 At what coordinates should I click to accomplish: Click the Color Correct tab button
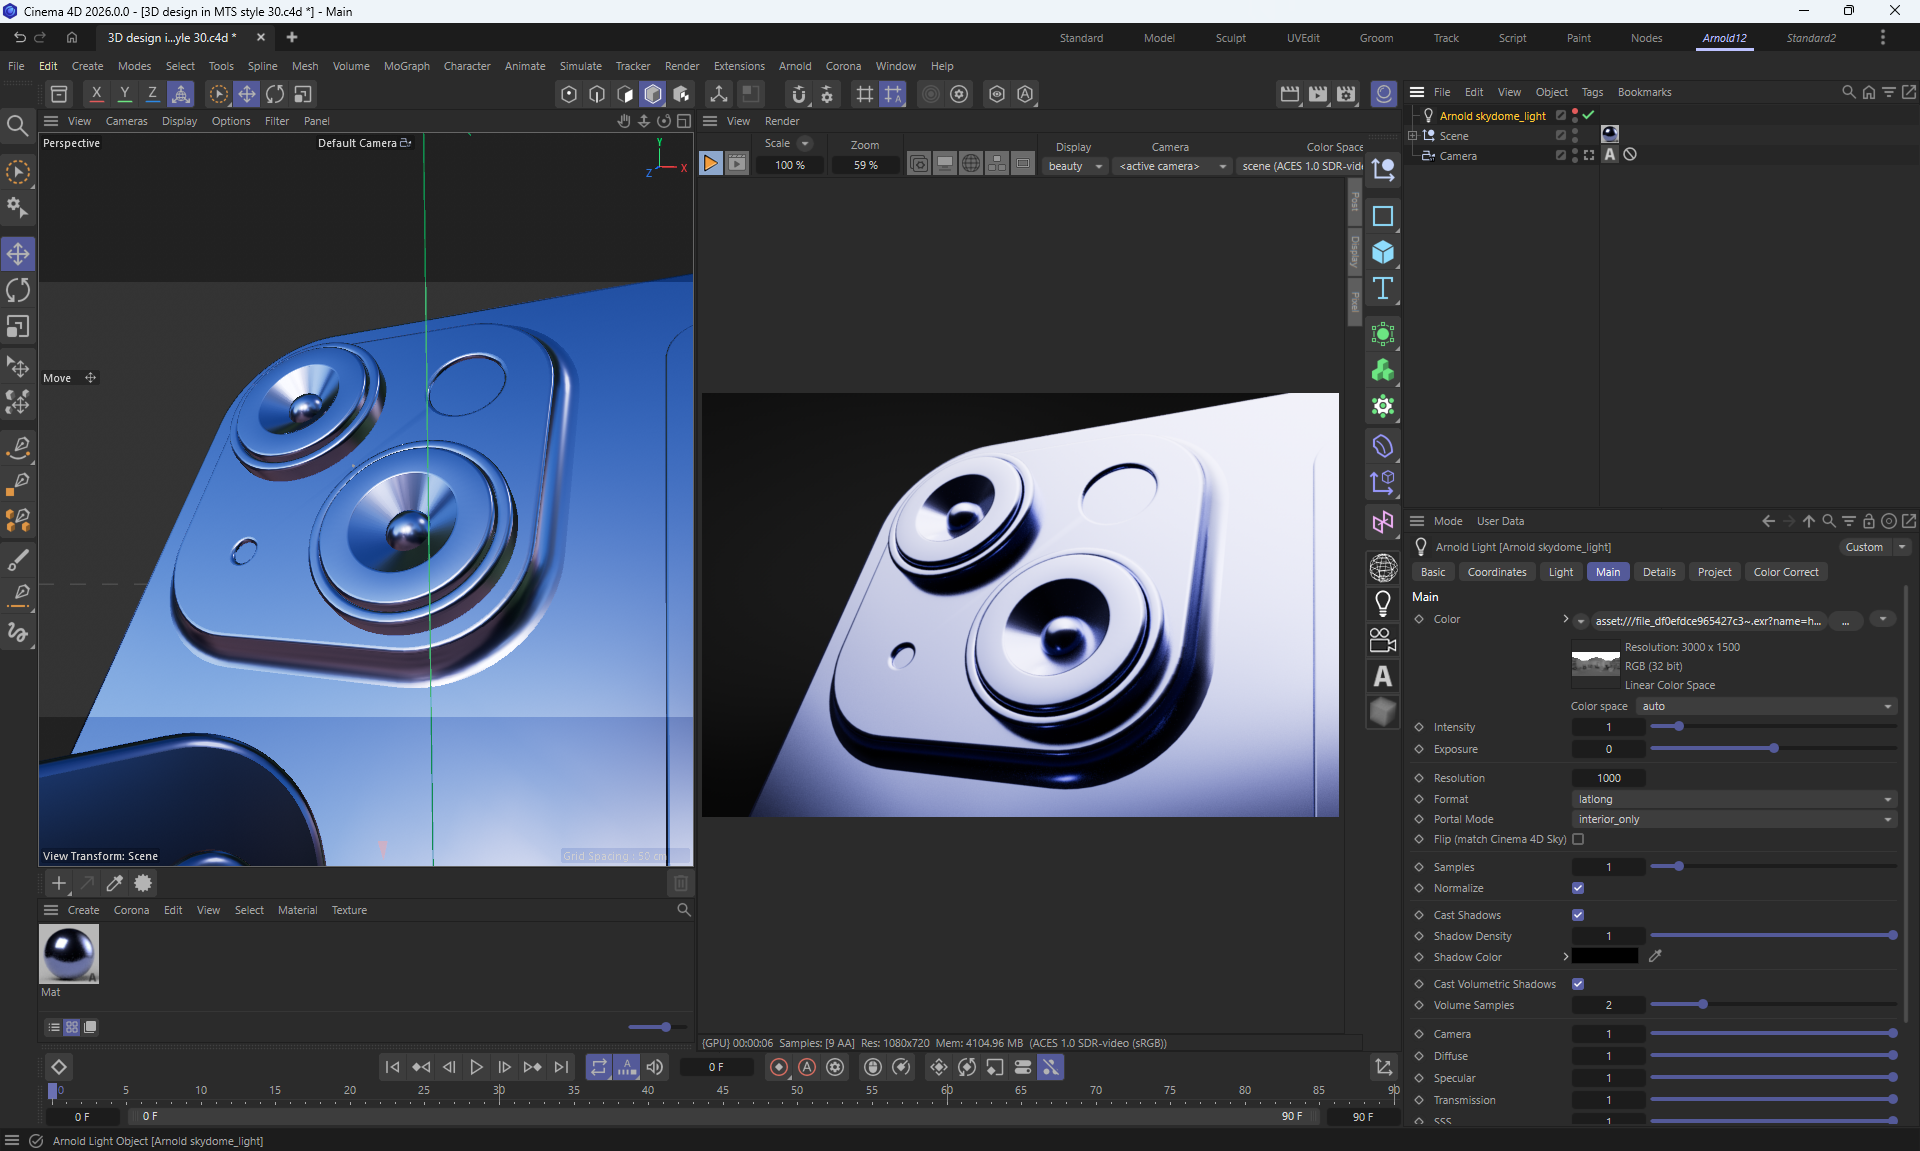(x=1785, y=572)
